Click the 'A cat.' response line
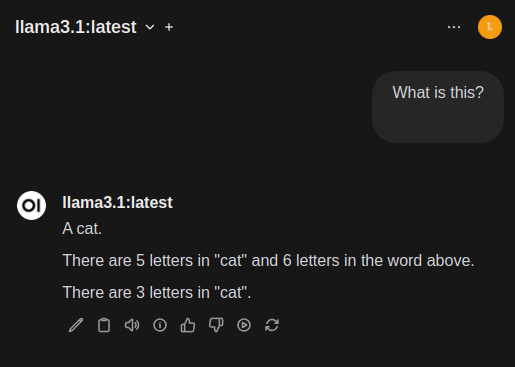The width and height of the screenshot is (515, 367). click(82, 229)
